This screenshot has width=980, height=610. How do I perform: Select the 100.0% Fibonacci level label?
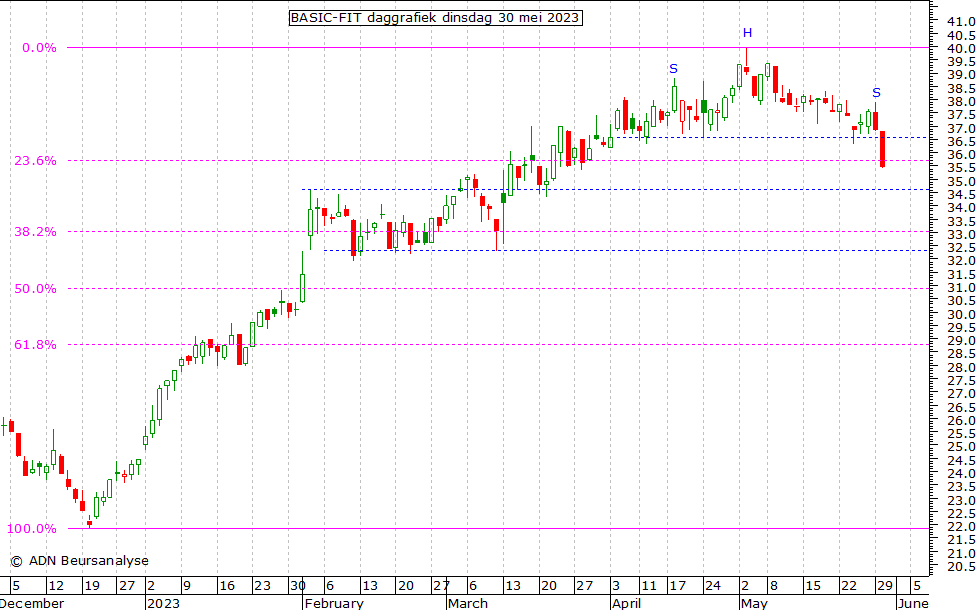(31, 529)
